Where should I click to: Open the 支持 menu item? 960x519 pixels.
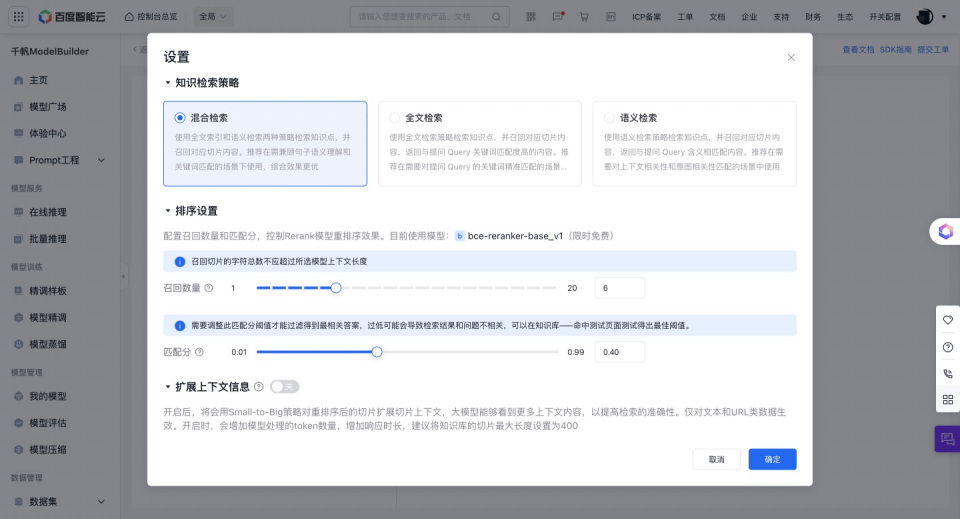click(x=781, y=17)
